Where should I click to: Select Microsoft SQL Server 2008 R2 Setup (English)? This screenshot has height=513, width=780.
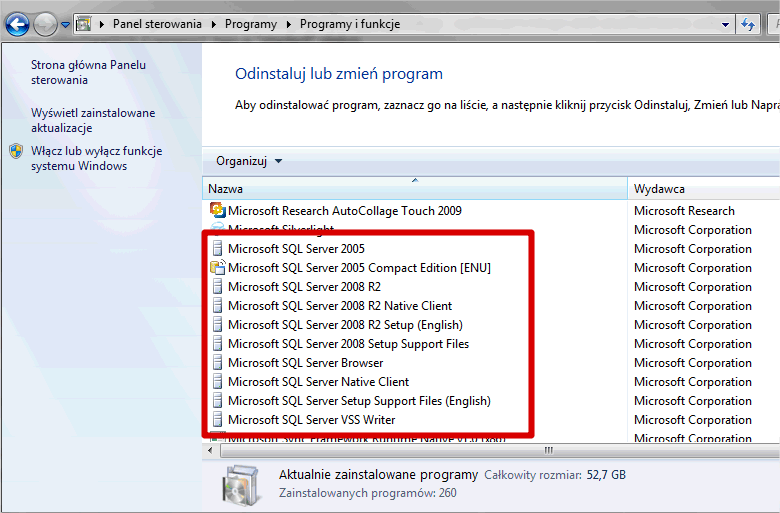(345, 325)
